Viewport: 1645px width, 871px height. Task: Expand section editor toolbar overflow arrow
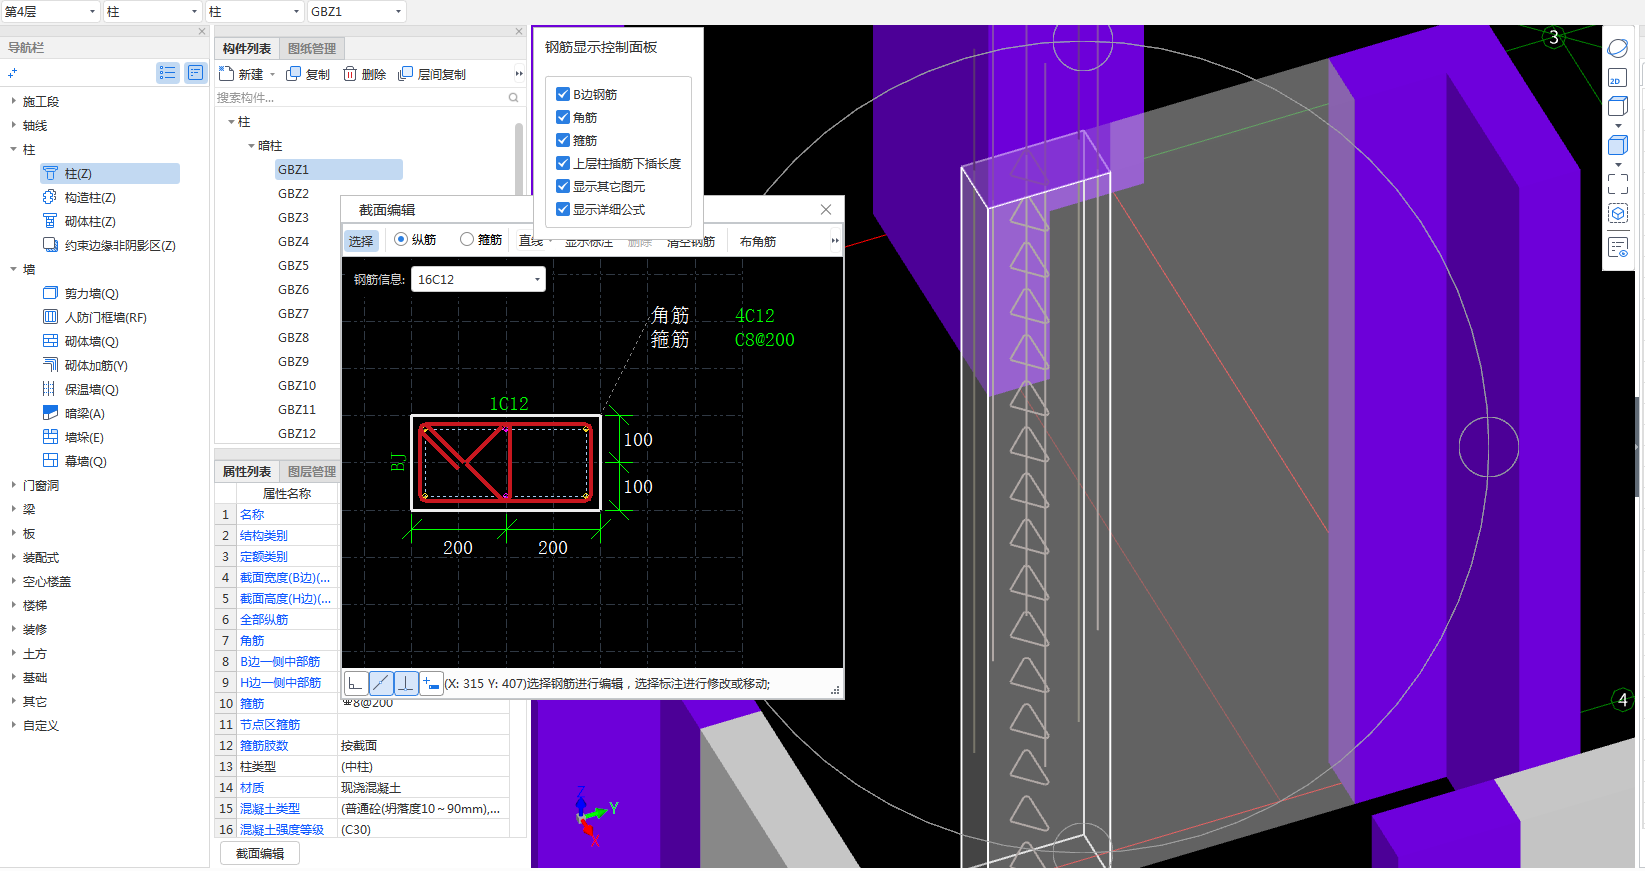pyautogui.click(x=835, y=241)
